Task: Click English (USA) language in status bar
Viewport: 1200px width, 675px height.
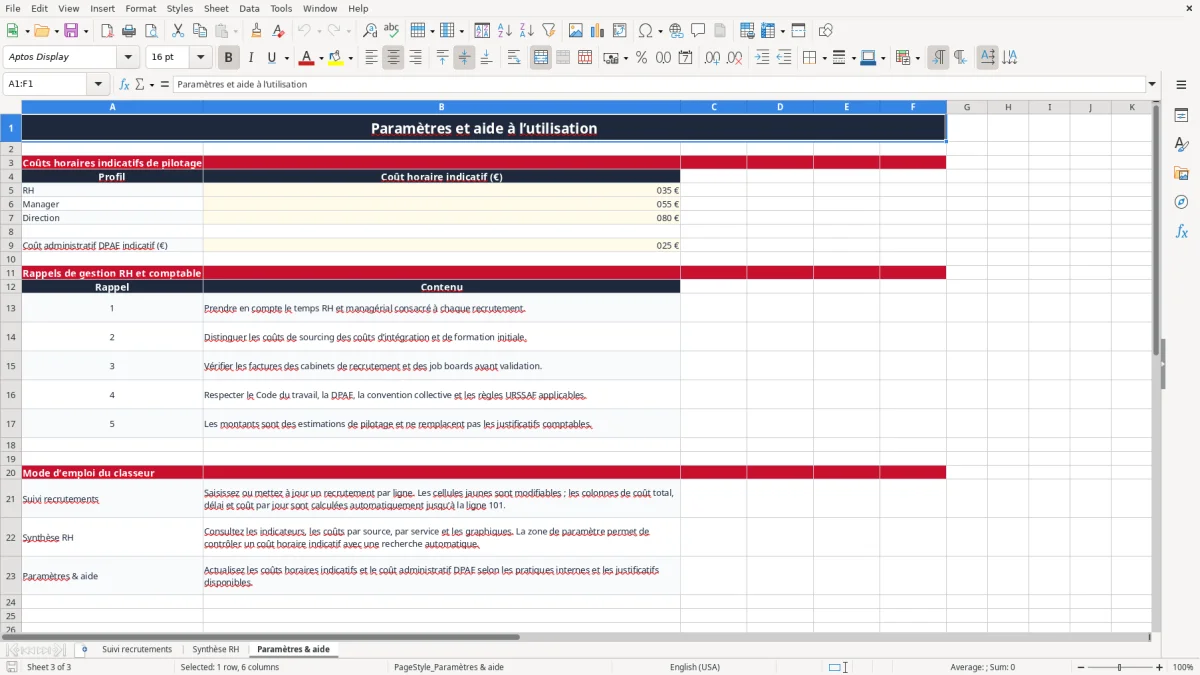Action: tap(695, 667)
